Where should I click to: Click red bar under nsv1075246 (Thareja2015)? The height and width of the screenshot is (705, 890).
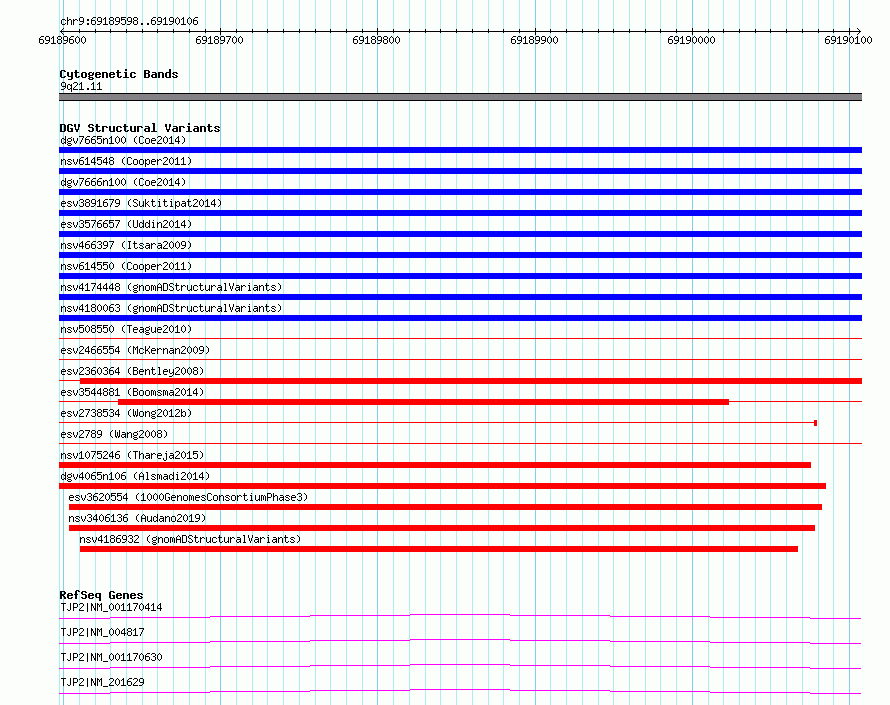click(435, 465)
